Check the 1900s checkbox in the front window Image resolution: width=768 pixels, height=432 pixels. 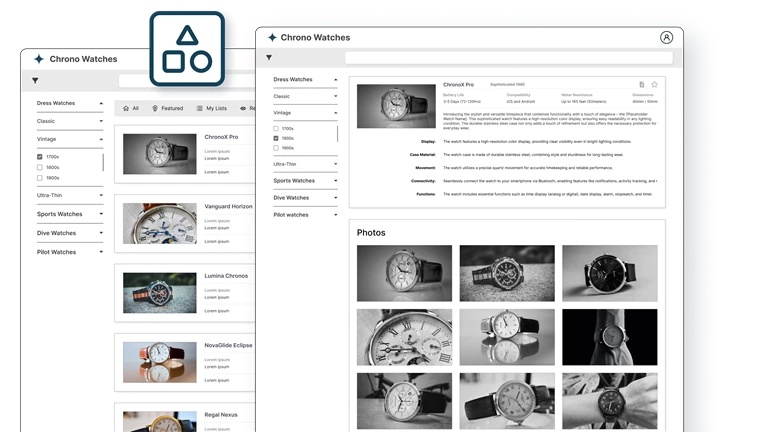276,148
